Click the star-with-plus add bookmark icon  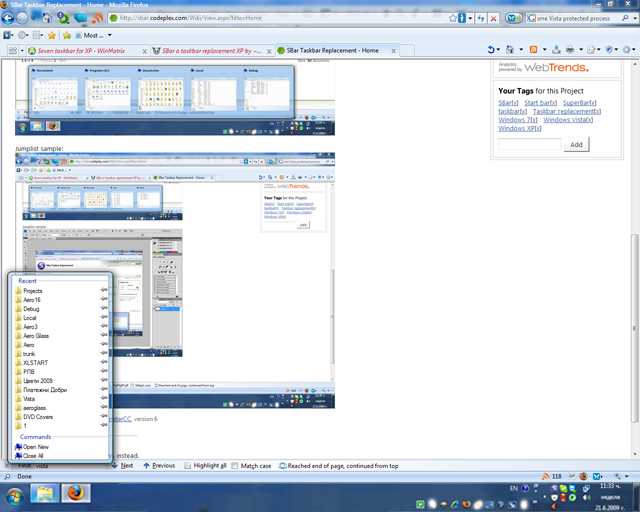coord(67,36)
